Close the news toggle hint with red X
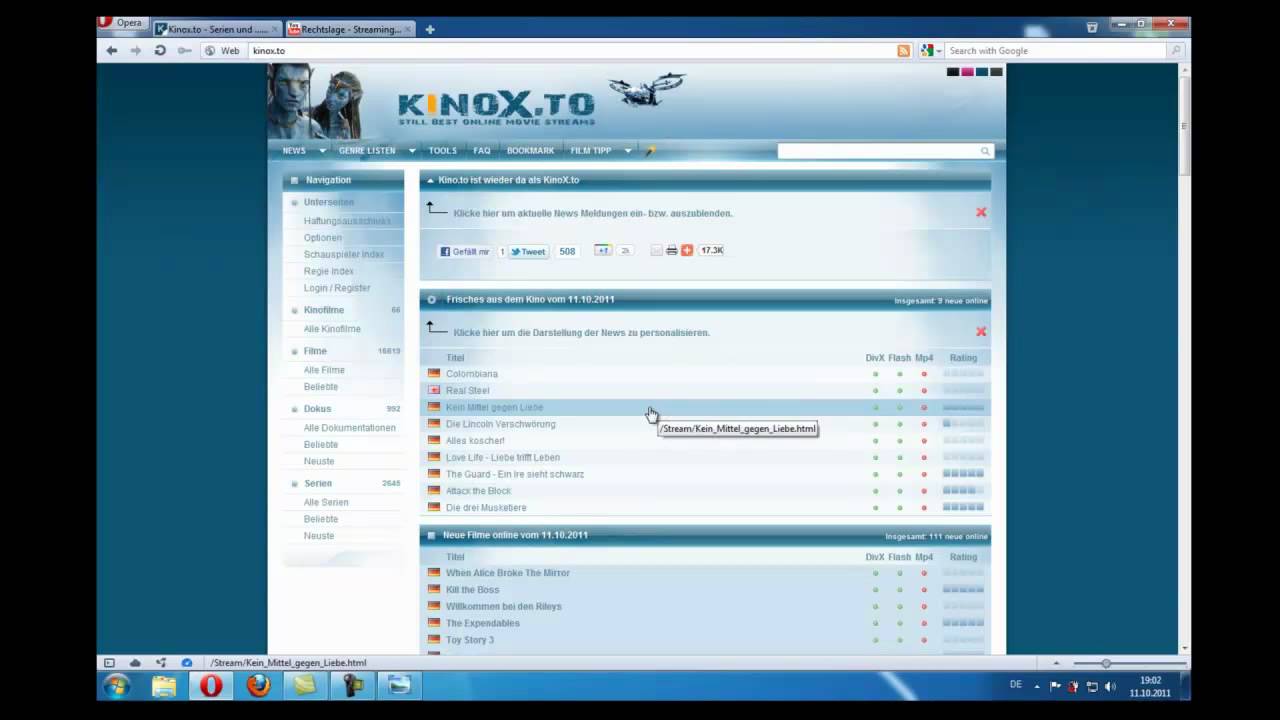1280x720 pixels. coord(981,212)
